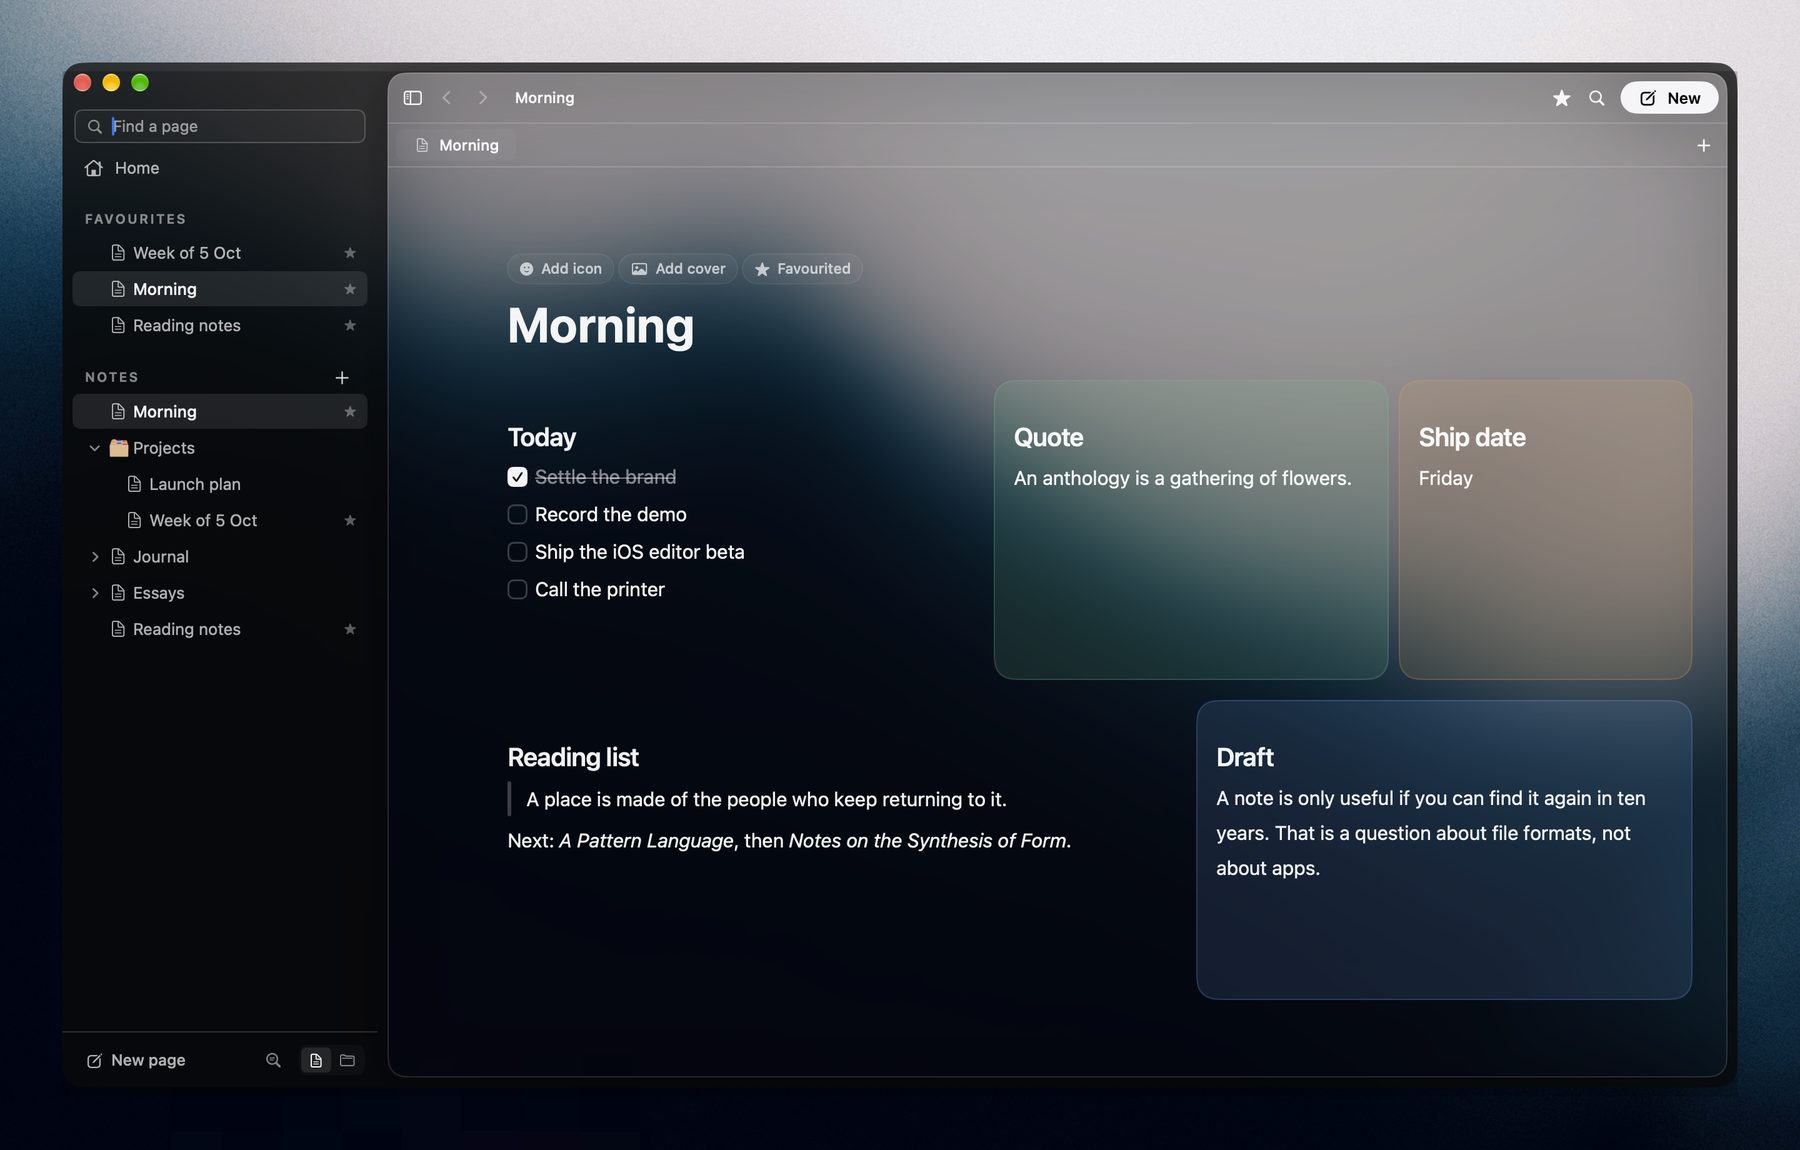Toggle the sidebar panel icon
Viewport: 1800px width, 1150px height.
[412, 98]
